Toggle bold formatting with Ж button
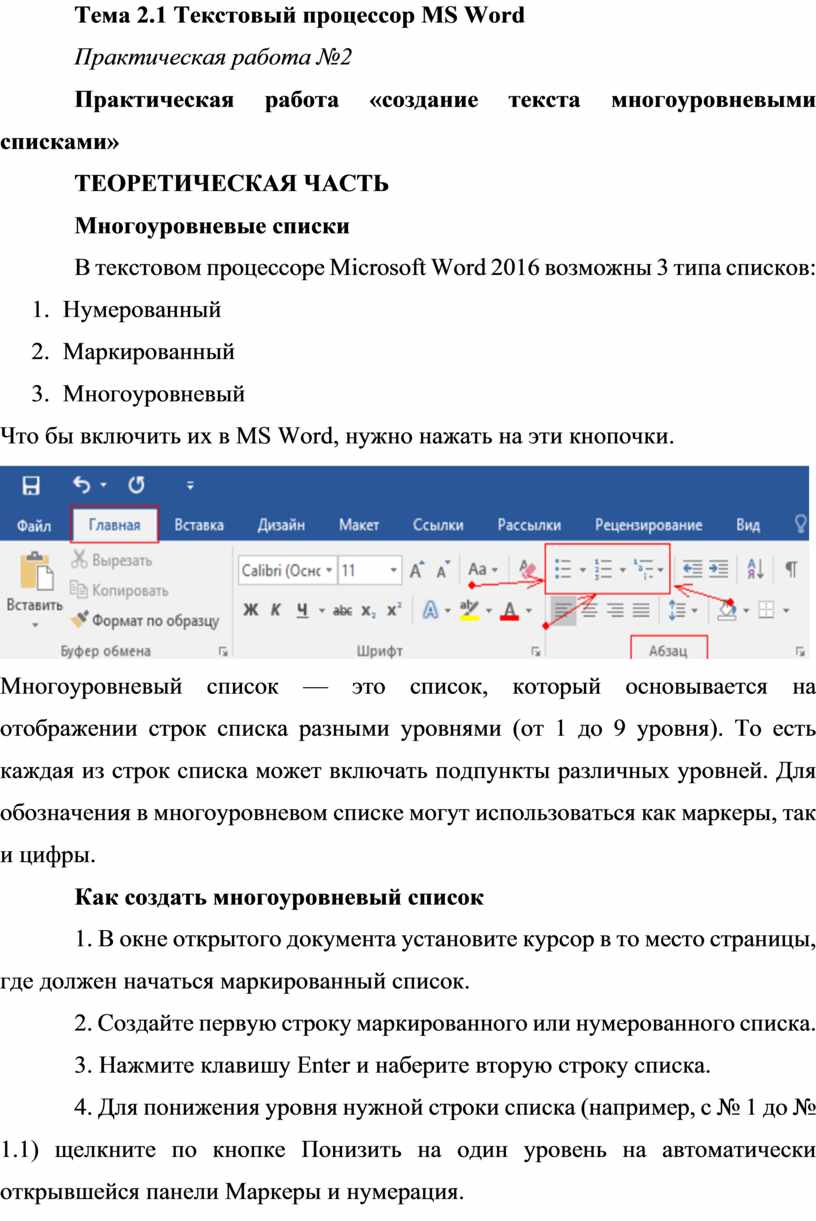 251,610
